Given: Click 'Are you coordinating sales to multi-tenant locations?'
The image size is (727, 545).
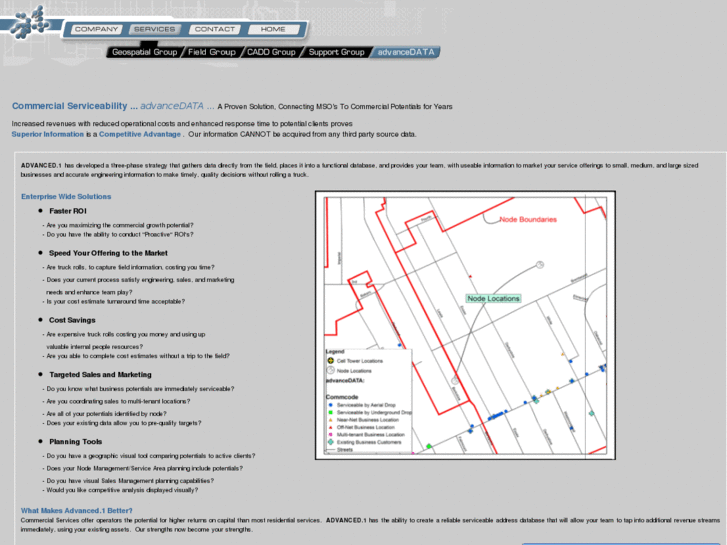Looking at the screenshot, I should pos(118,401).
